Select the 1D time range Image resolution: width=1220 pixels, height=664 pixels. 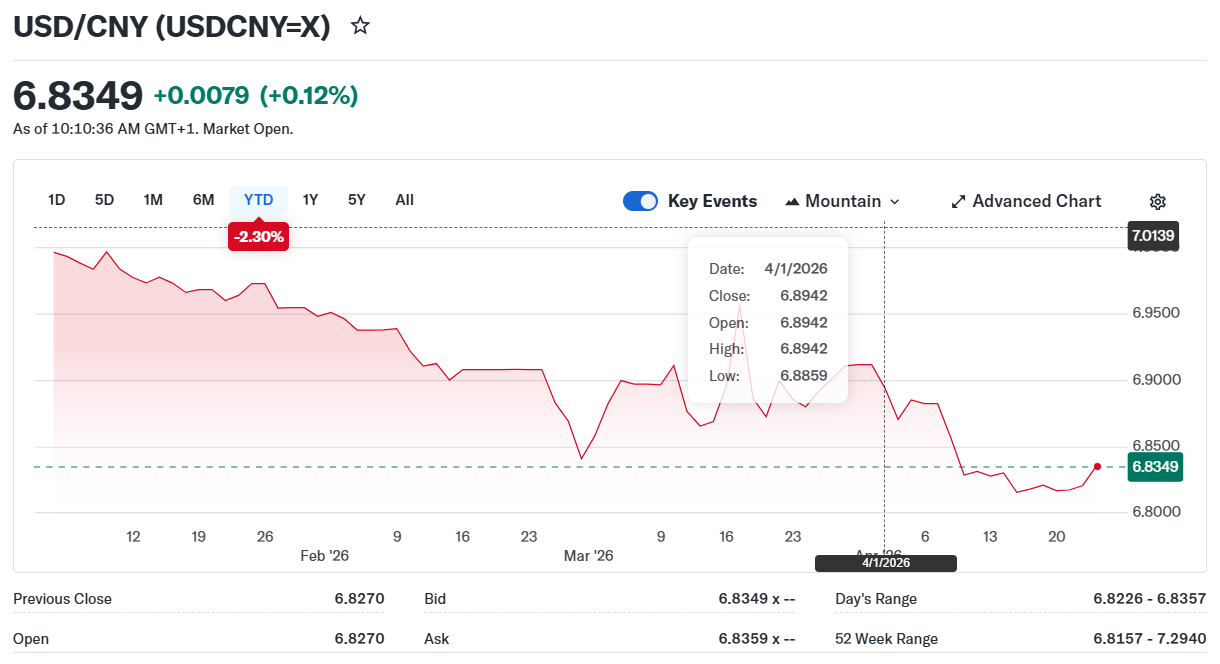click(x=57, y=200)
